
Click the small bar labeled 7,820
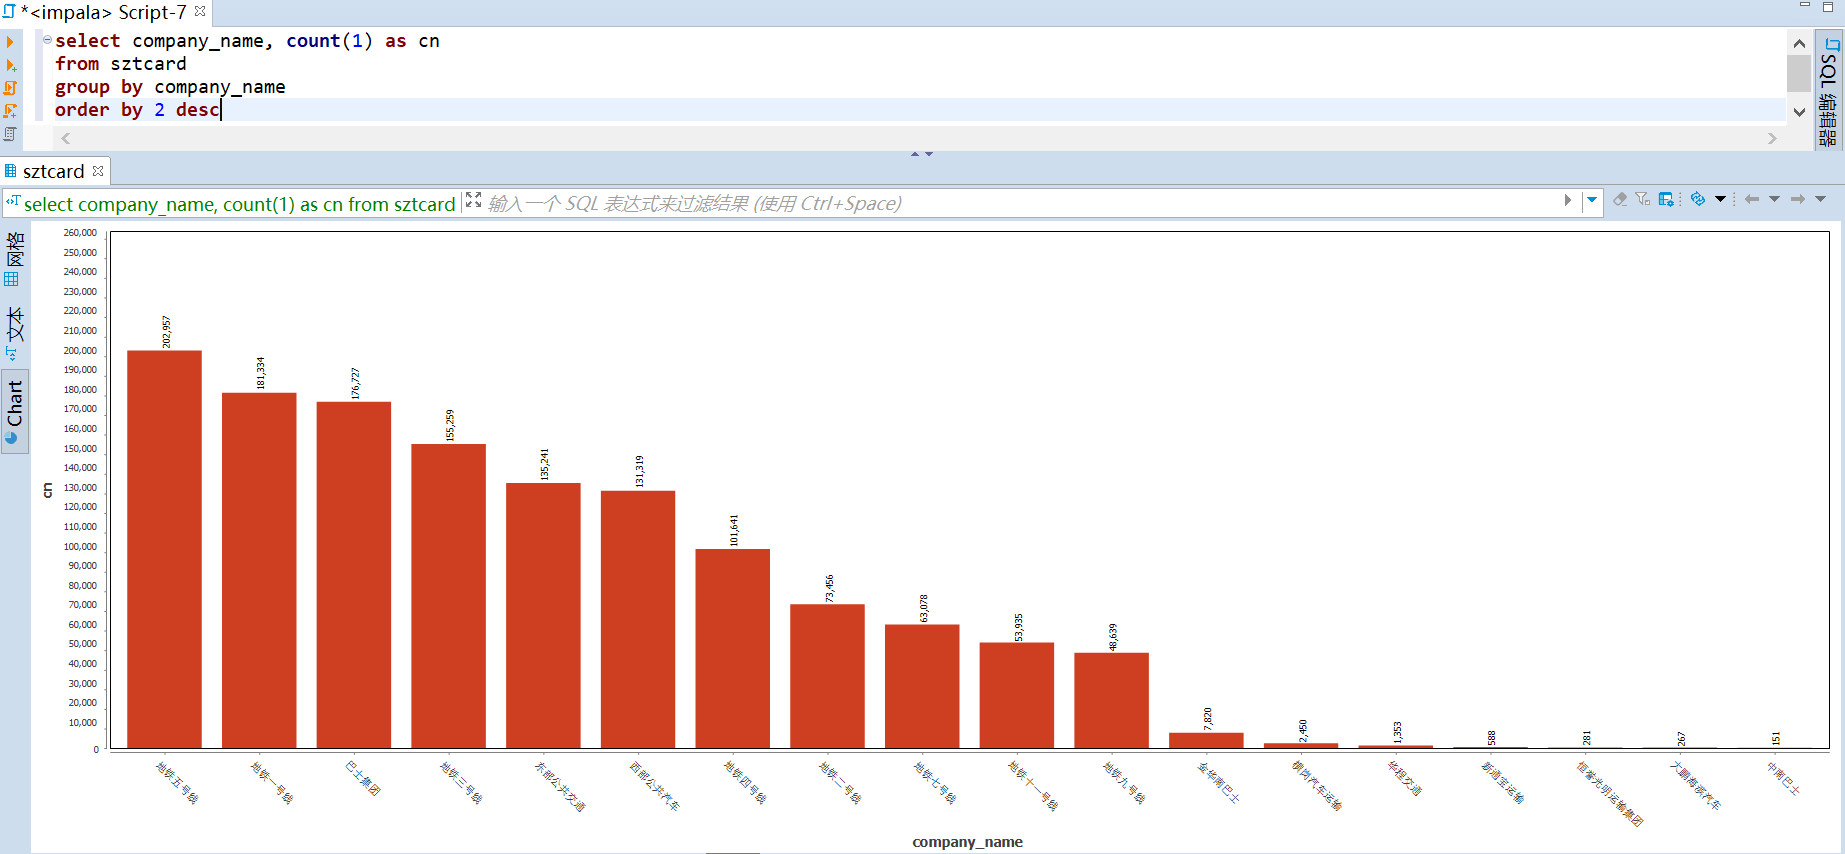click(1206, 740)
